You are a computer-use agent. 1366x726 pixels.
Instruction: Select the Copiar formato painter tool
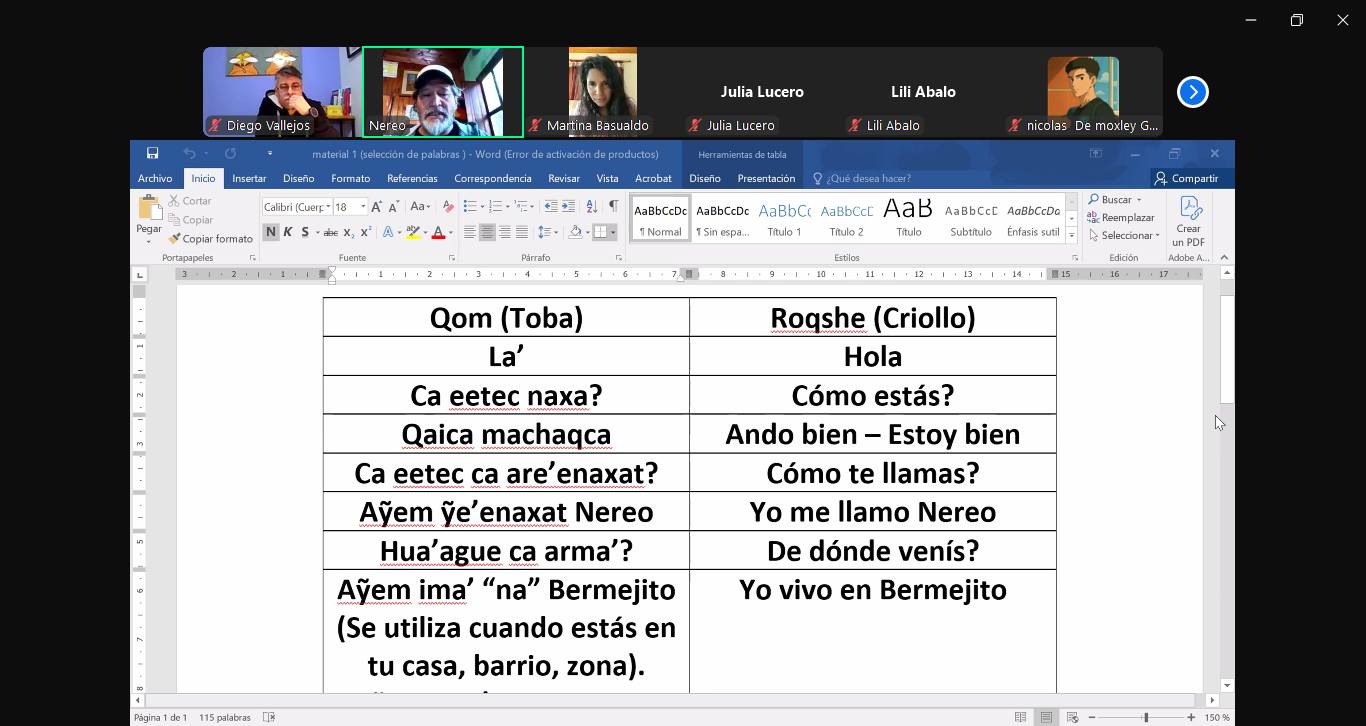pos(211,239)
